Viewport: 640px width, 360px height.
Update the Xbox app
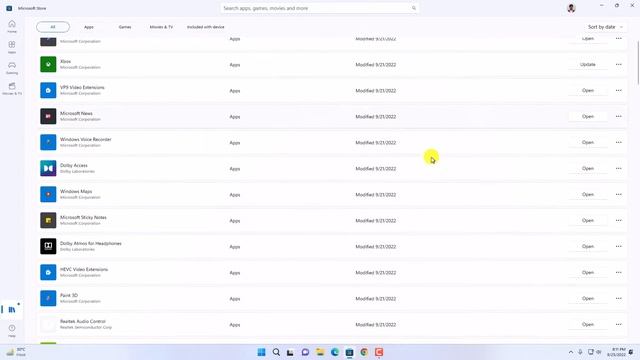click(588, 64)
